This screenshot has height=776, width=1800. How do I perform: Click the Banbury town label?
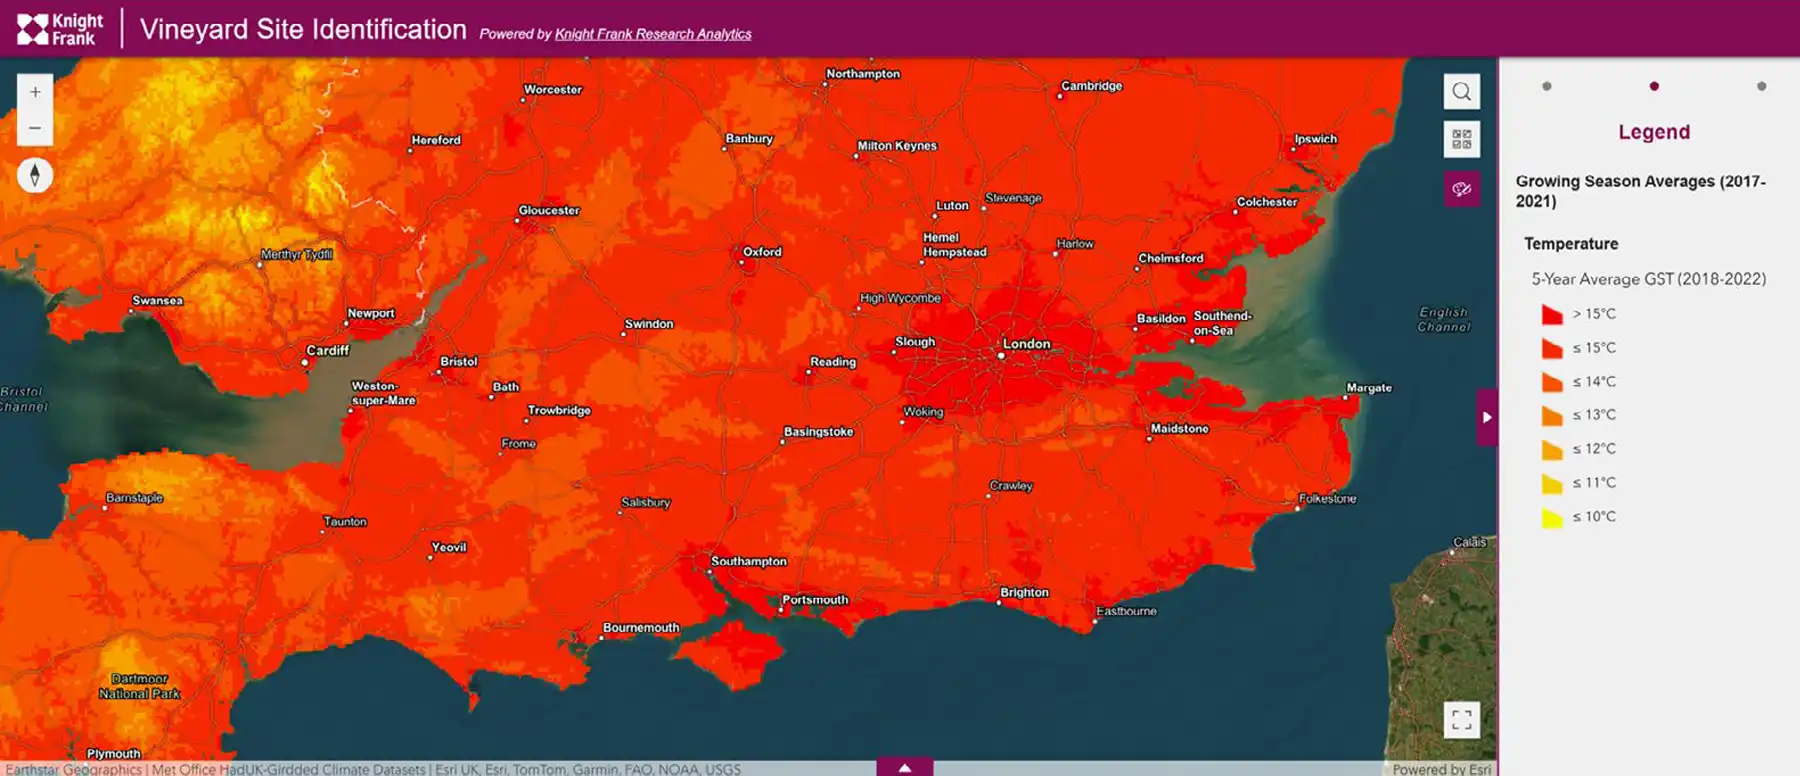coord(749,139)
